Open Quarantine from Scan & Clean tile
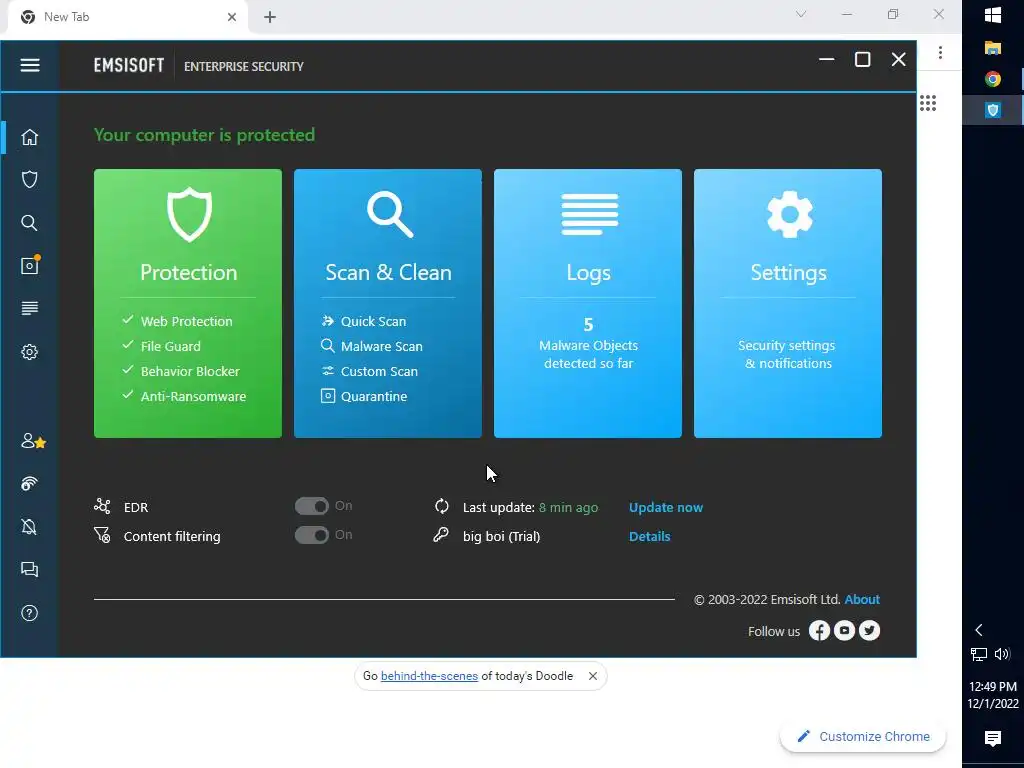Viewport: 1024px width, 768px height. pyautogui.click(x=374, y=396)
